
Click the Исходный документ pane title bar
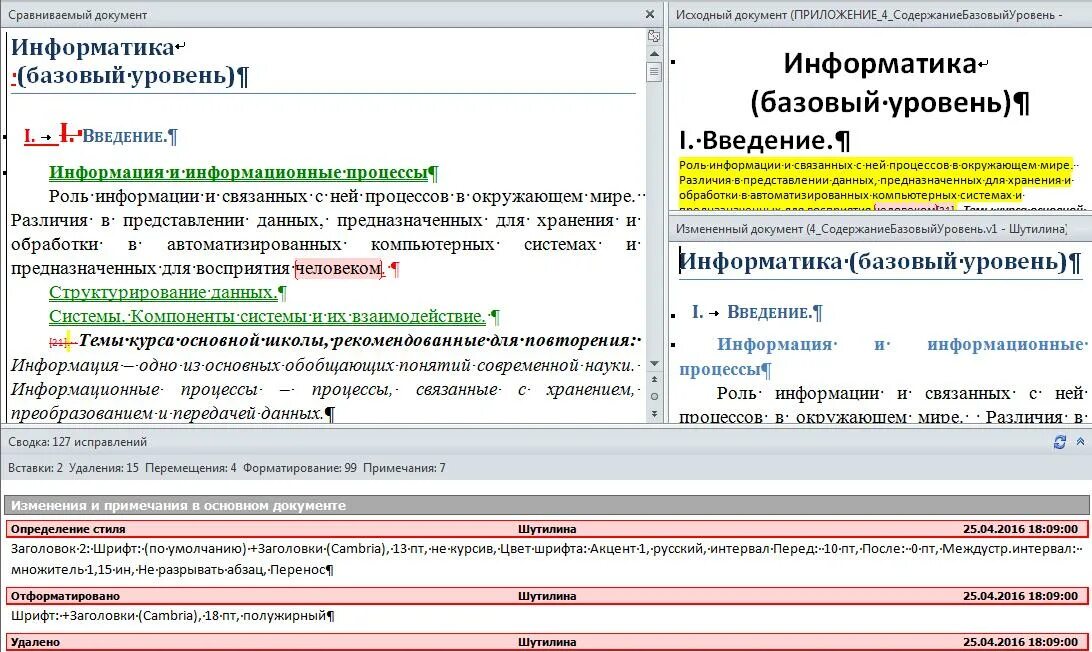point(880,15)
